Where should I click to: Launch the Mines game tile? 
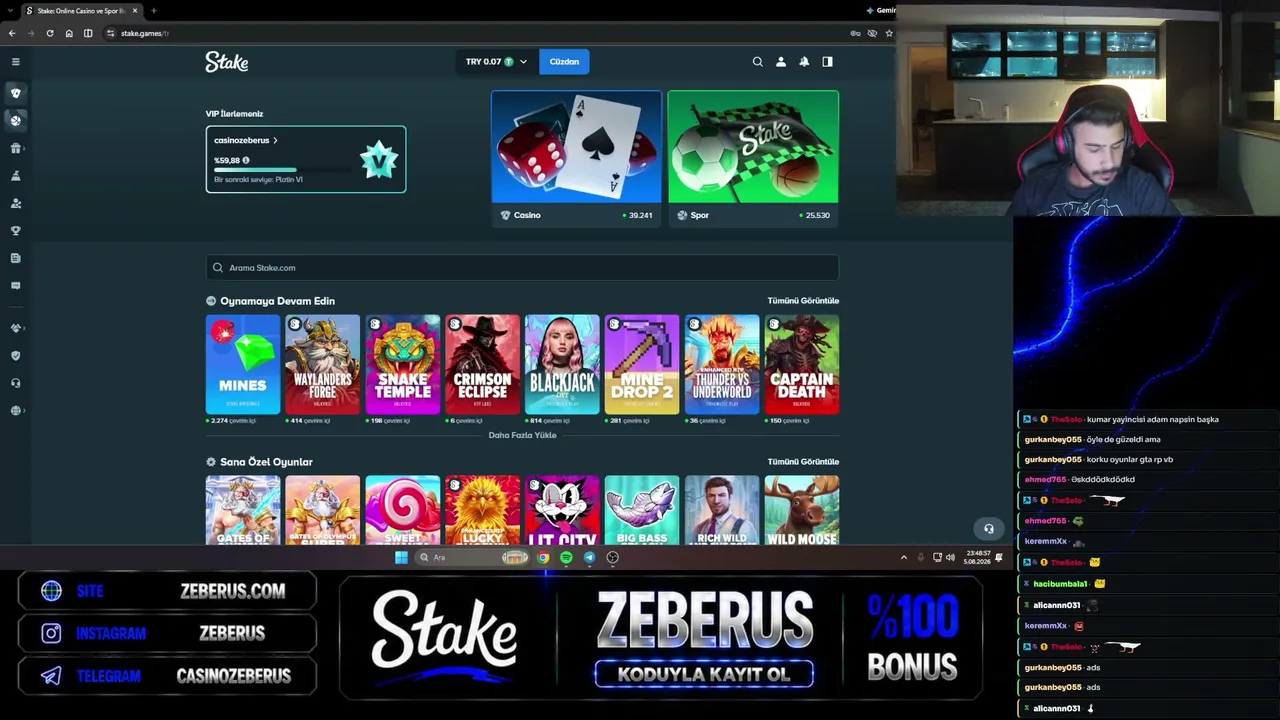pos(243,364)
